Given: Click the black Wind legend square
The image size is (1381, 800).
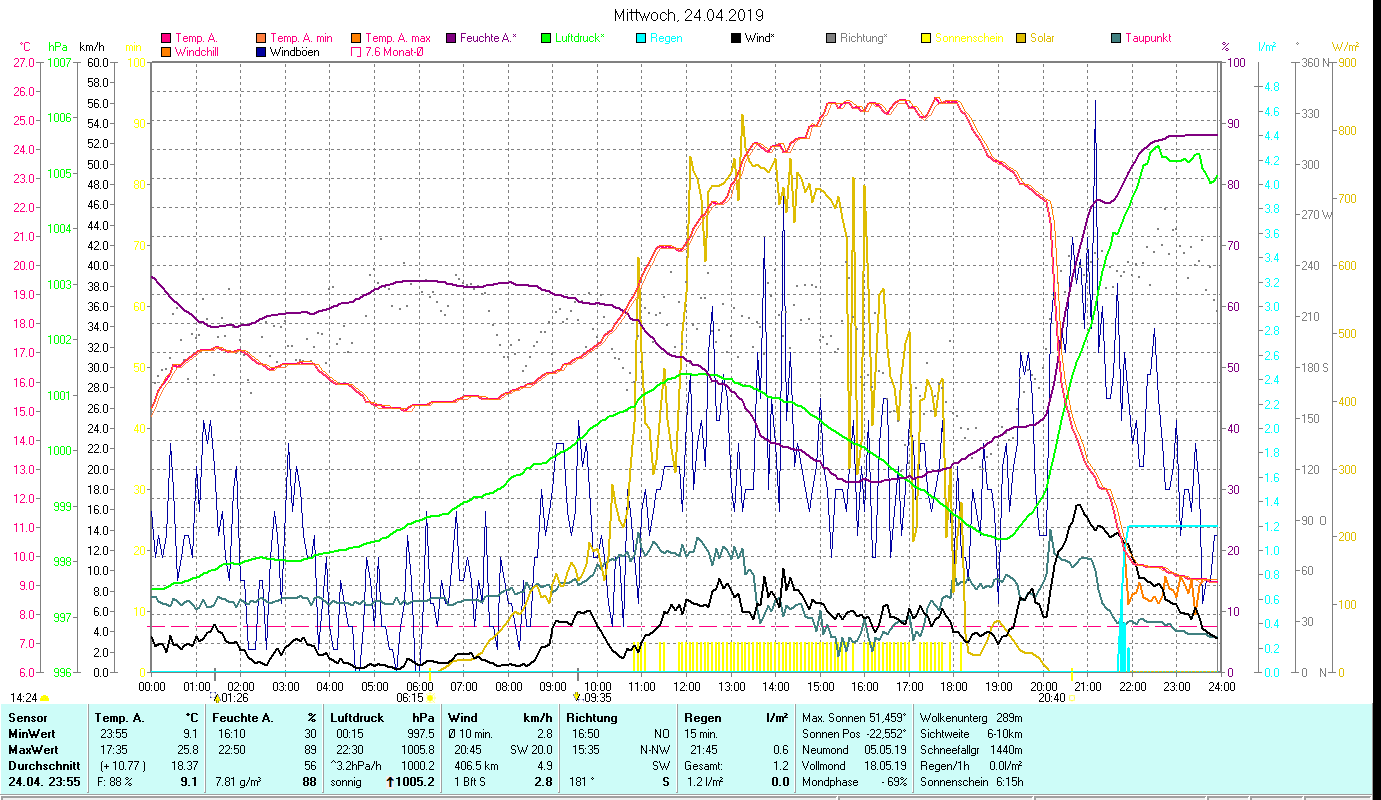Looking at the screenshot, I should [x=735, y=39].
